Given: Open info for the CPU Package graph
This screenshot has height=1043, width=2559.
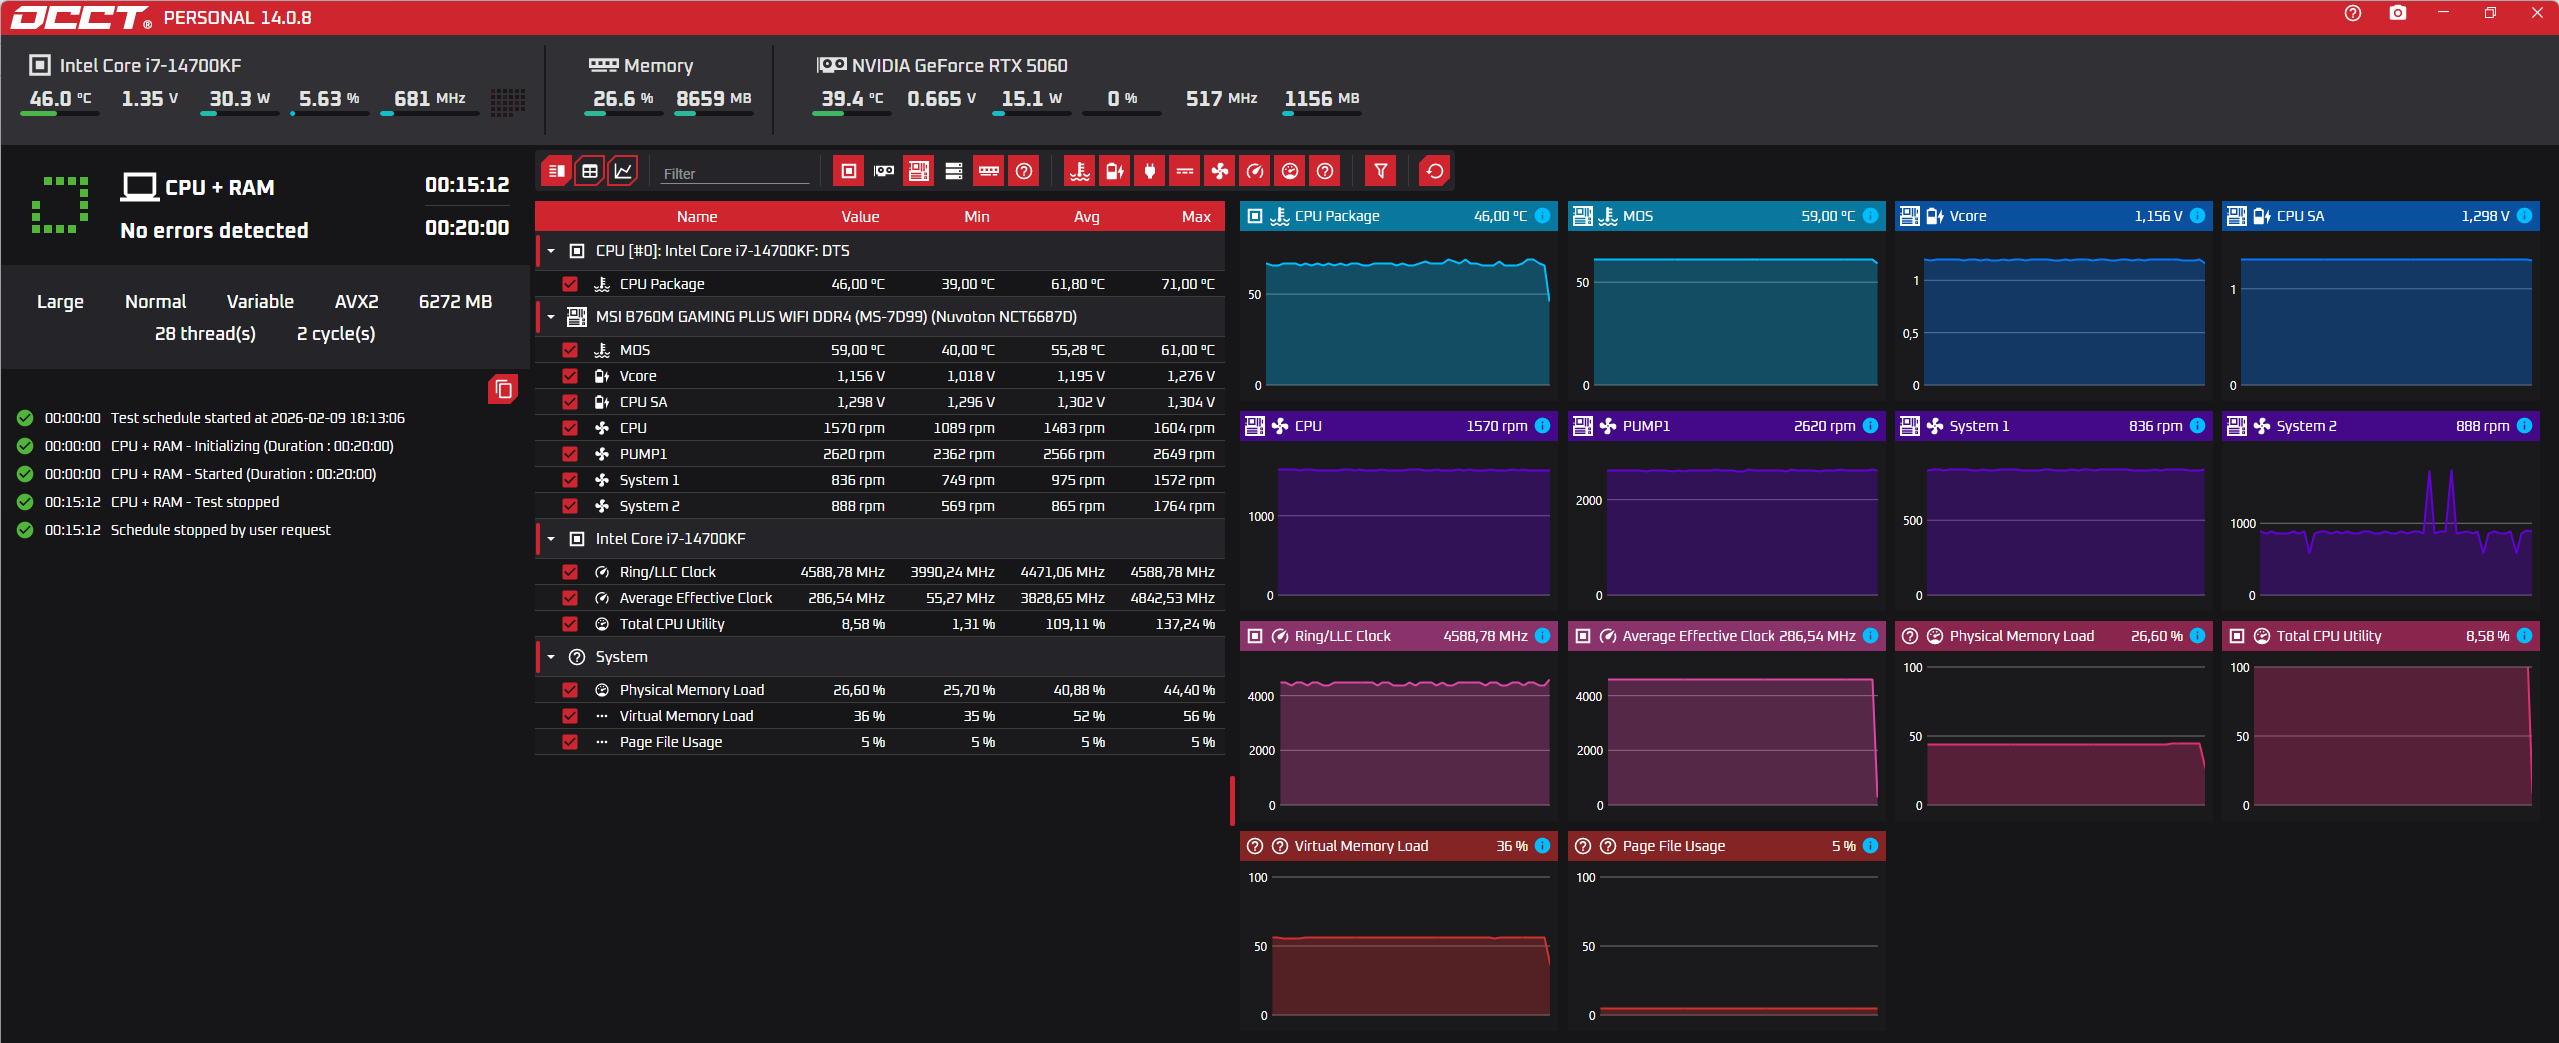Looking at the screenshot, I should [x=1543, y=216].
